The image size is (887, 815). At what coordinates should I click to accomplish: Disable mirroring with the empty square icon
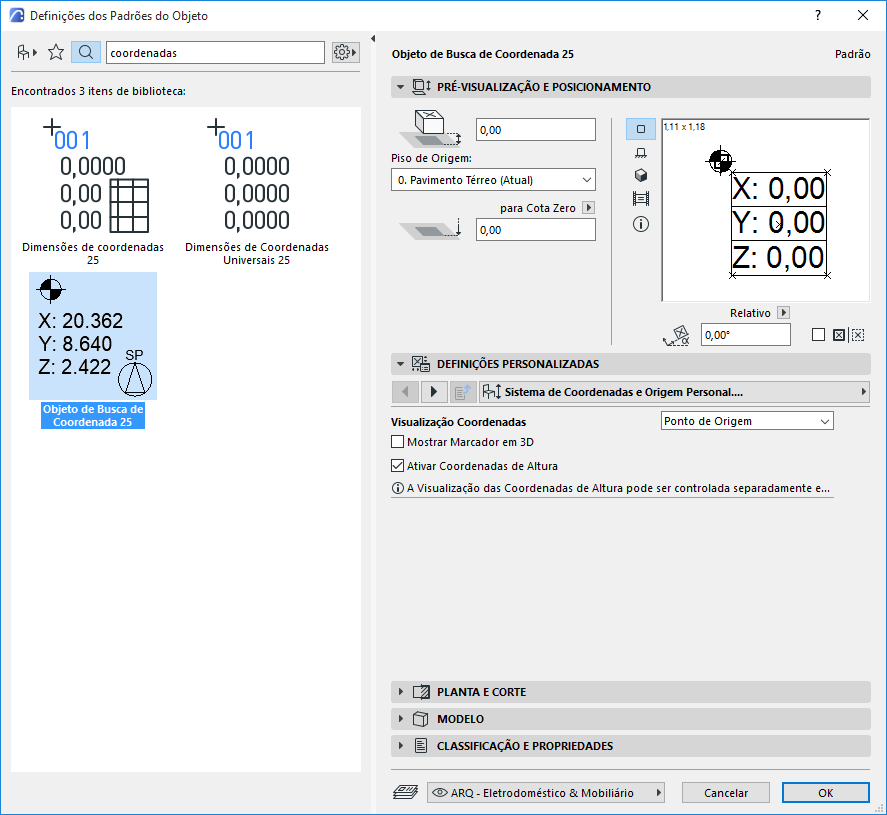(x=818, y=335)
